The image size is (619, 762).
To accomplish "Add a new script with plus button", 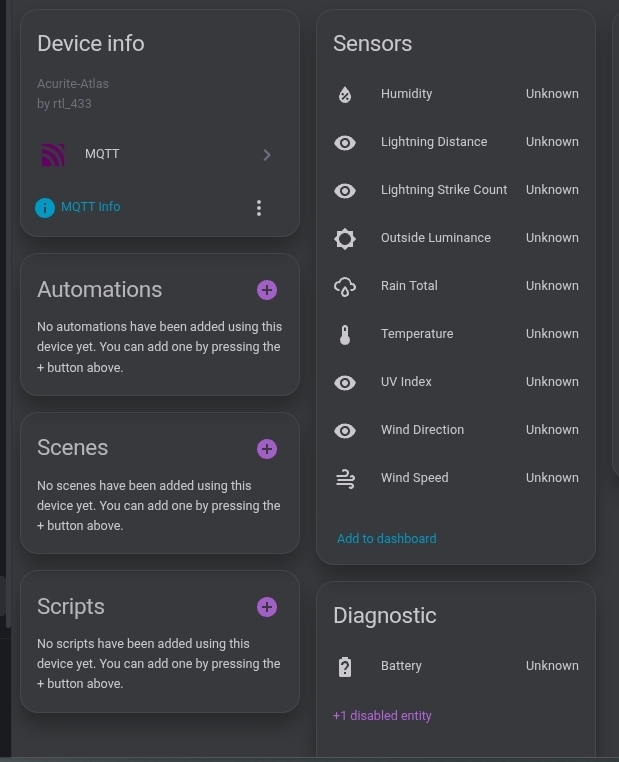I will pyautogui.click(x=267, y=607).
